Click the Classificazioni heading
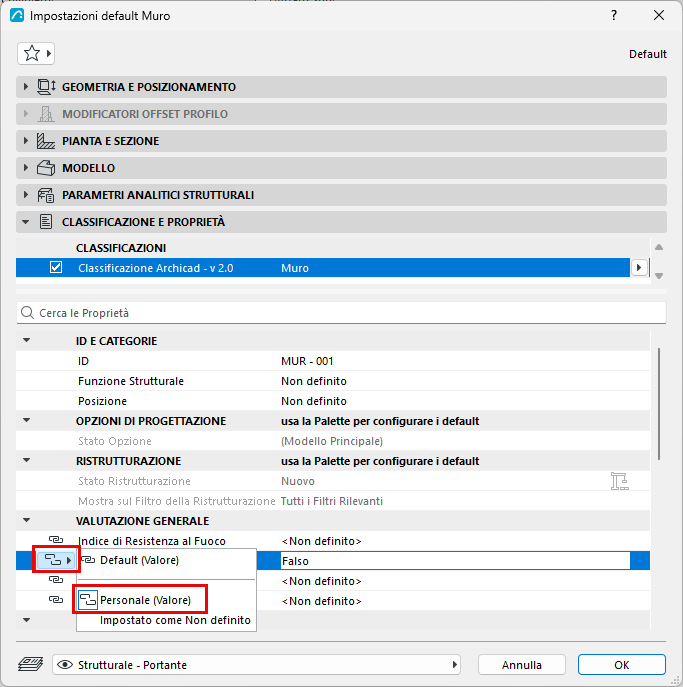Viewport: 683px width, 687px height. coord(121,248)
